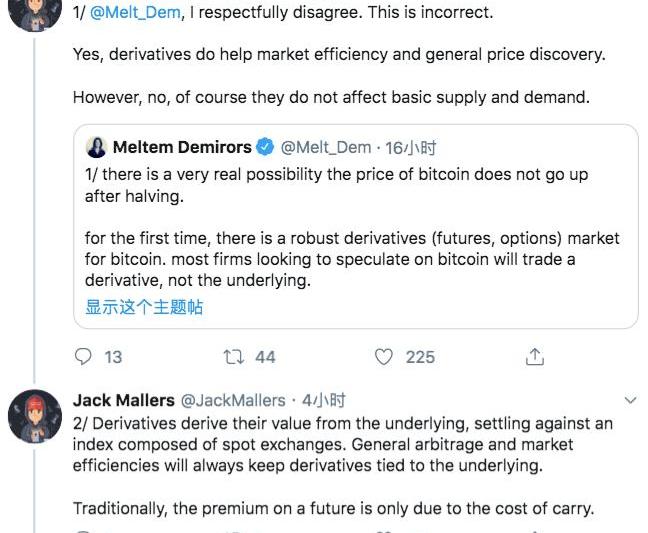Open Jack Mallers' profile picture on the second tweet
648x533 pixels.
point(35,415)
